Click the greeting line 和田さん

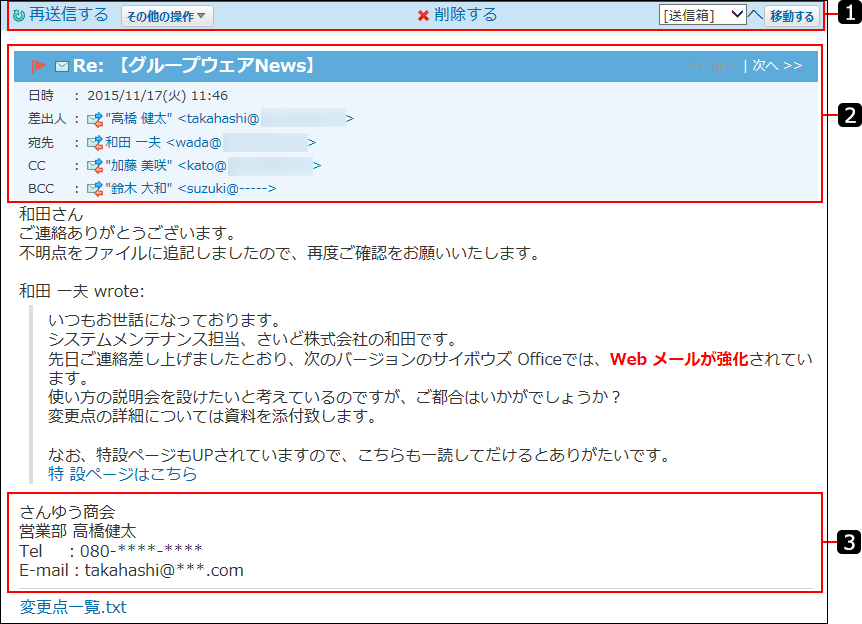[x=51, y=214]
